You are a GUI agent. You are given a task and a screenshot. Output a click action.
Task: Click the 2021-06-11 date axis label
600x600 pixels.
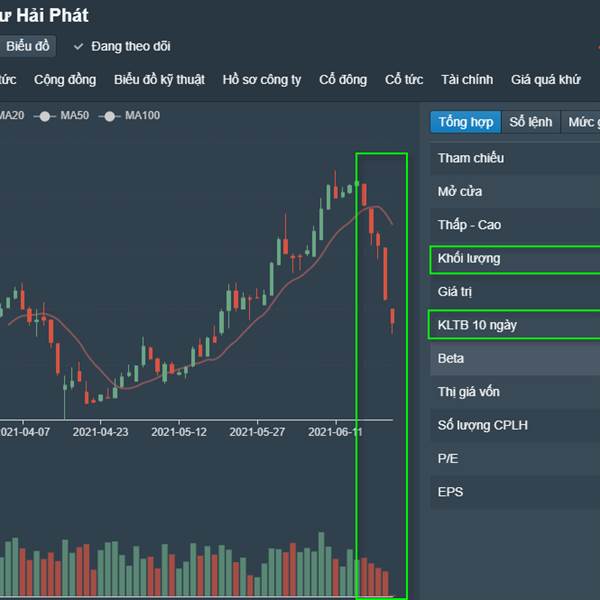coord(336,433)
